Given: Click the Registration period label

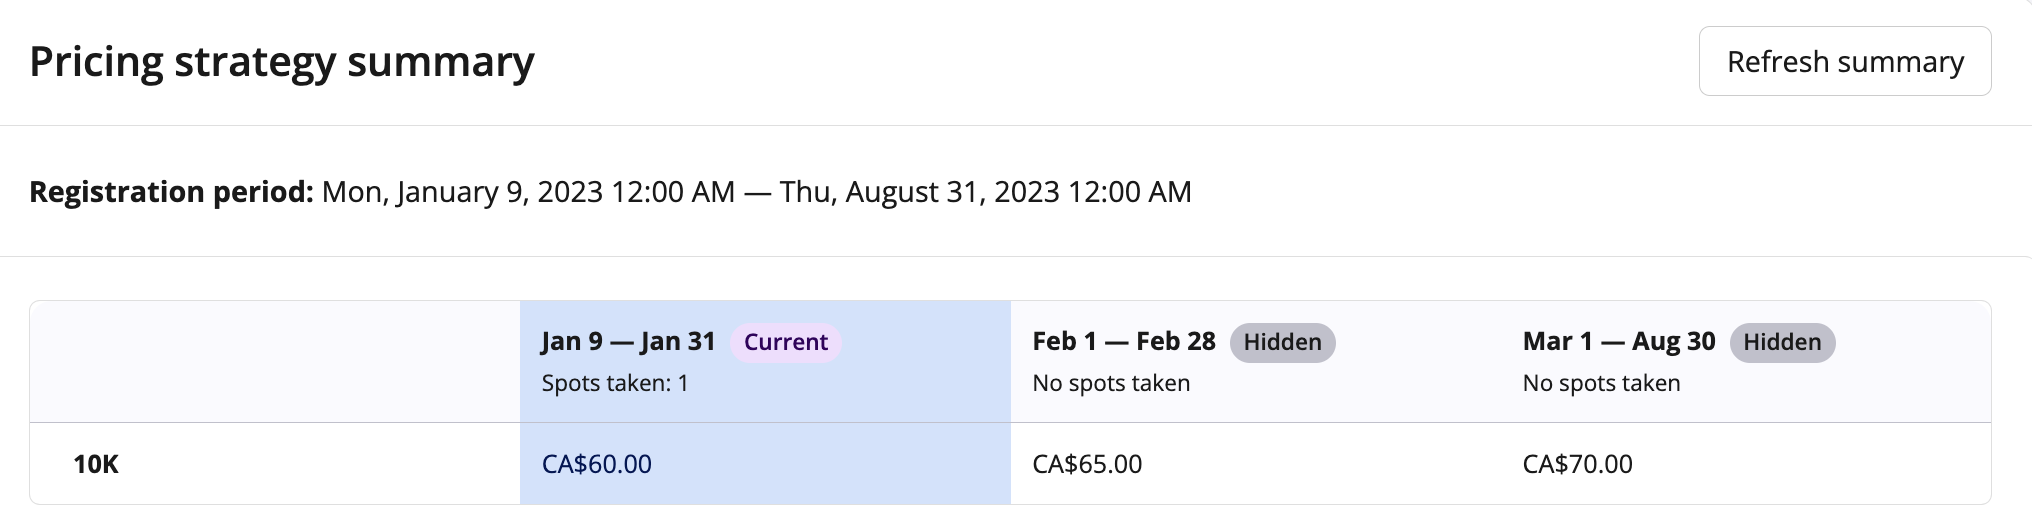Looking at the screenshot, I should [171, 192].
